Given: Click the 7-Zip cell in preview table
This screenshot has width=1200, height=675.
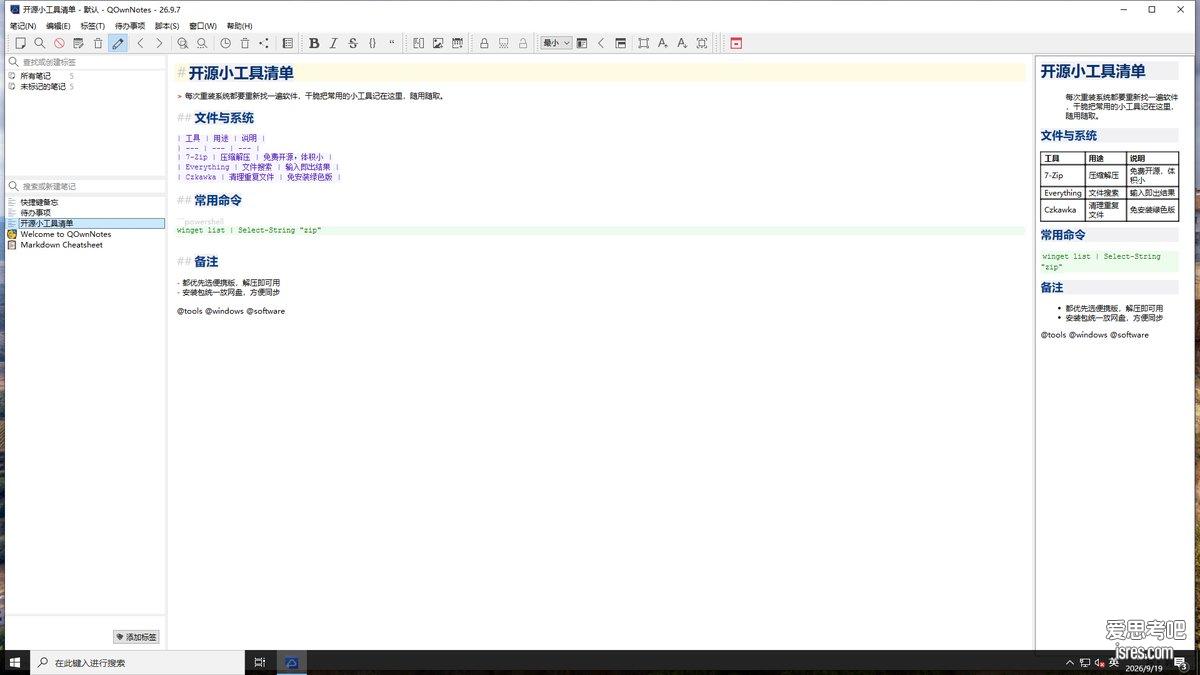Looking at the screenshot, I should coord(1063,175).
